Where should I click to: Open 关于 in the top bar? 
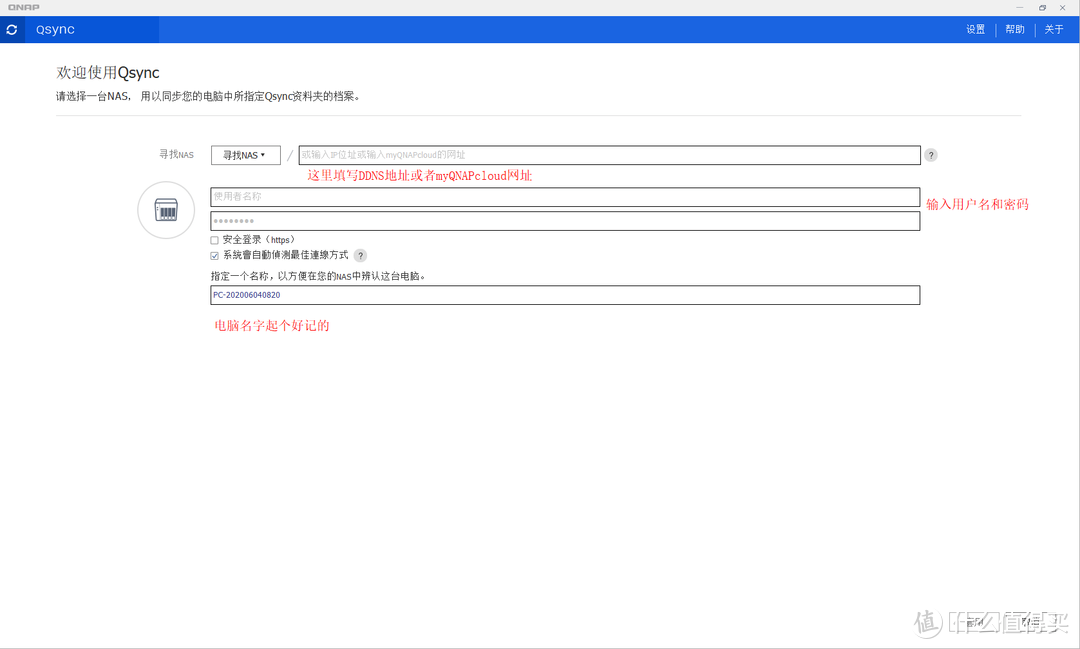coord(1054,30)
